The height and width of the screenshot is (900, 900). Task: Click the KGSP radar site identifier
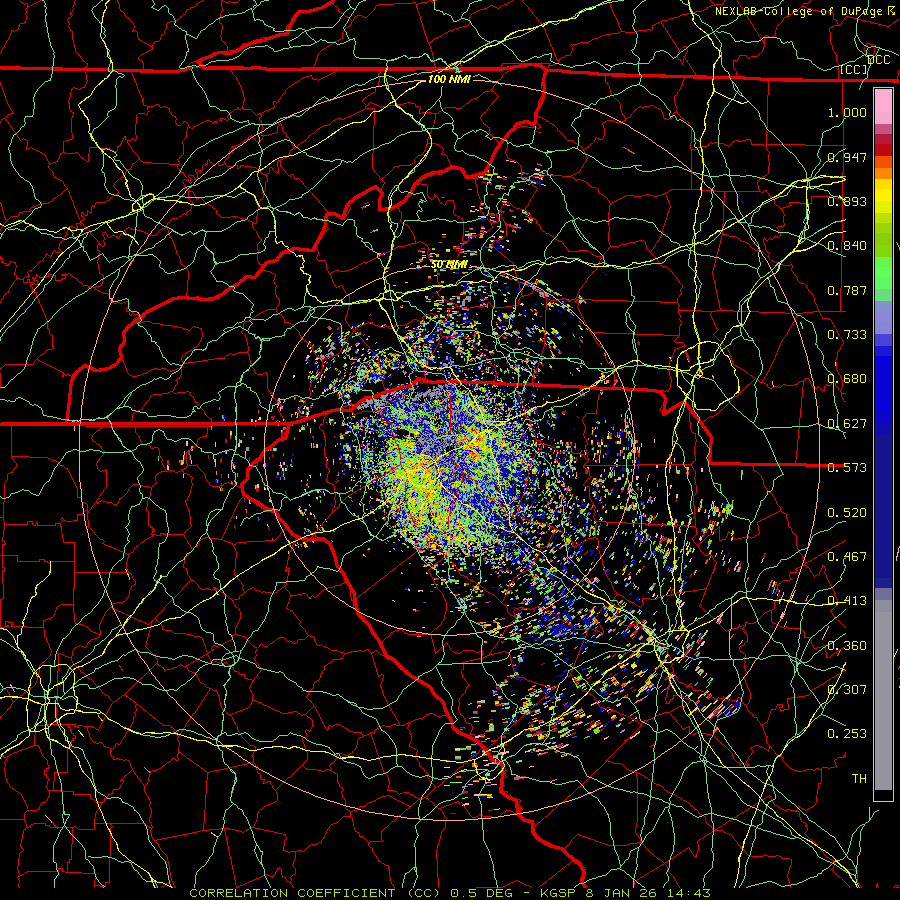tap(560, 893)
